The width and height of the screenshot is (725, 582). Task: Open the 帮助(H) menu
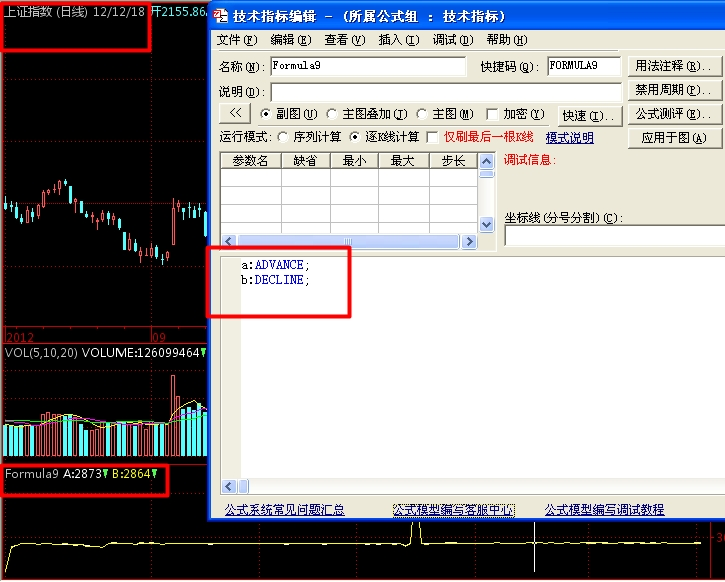[x=507, y=40]
